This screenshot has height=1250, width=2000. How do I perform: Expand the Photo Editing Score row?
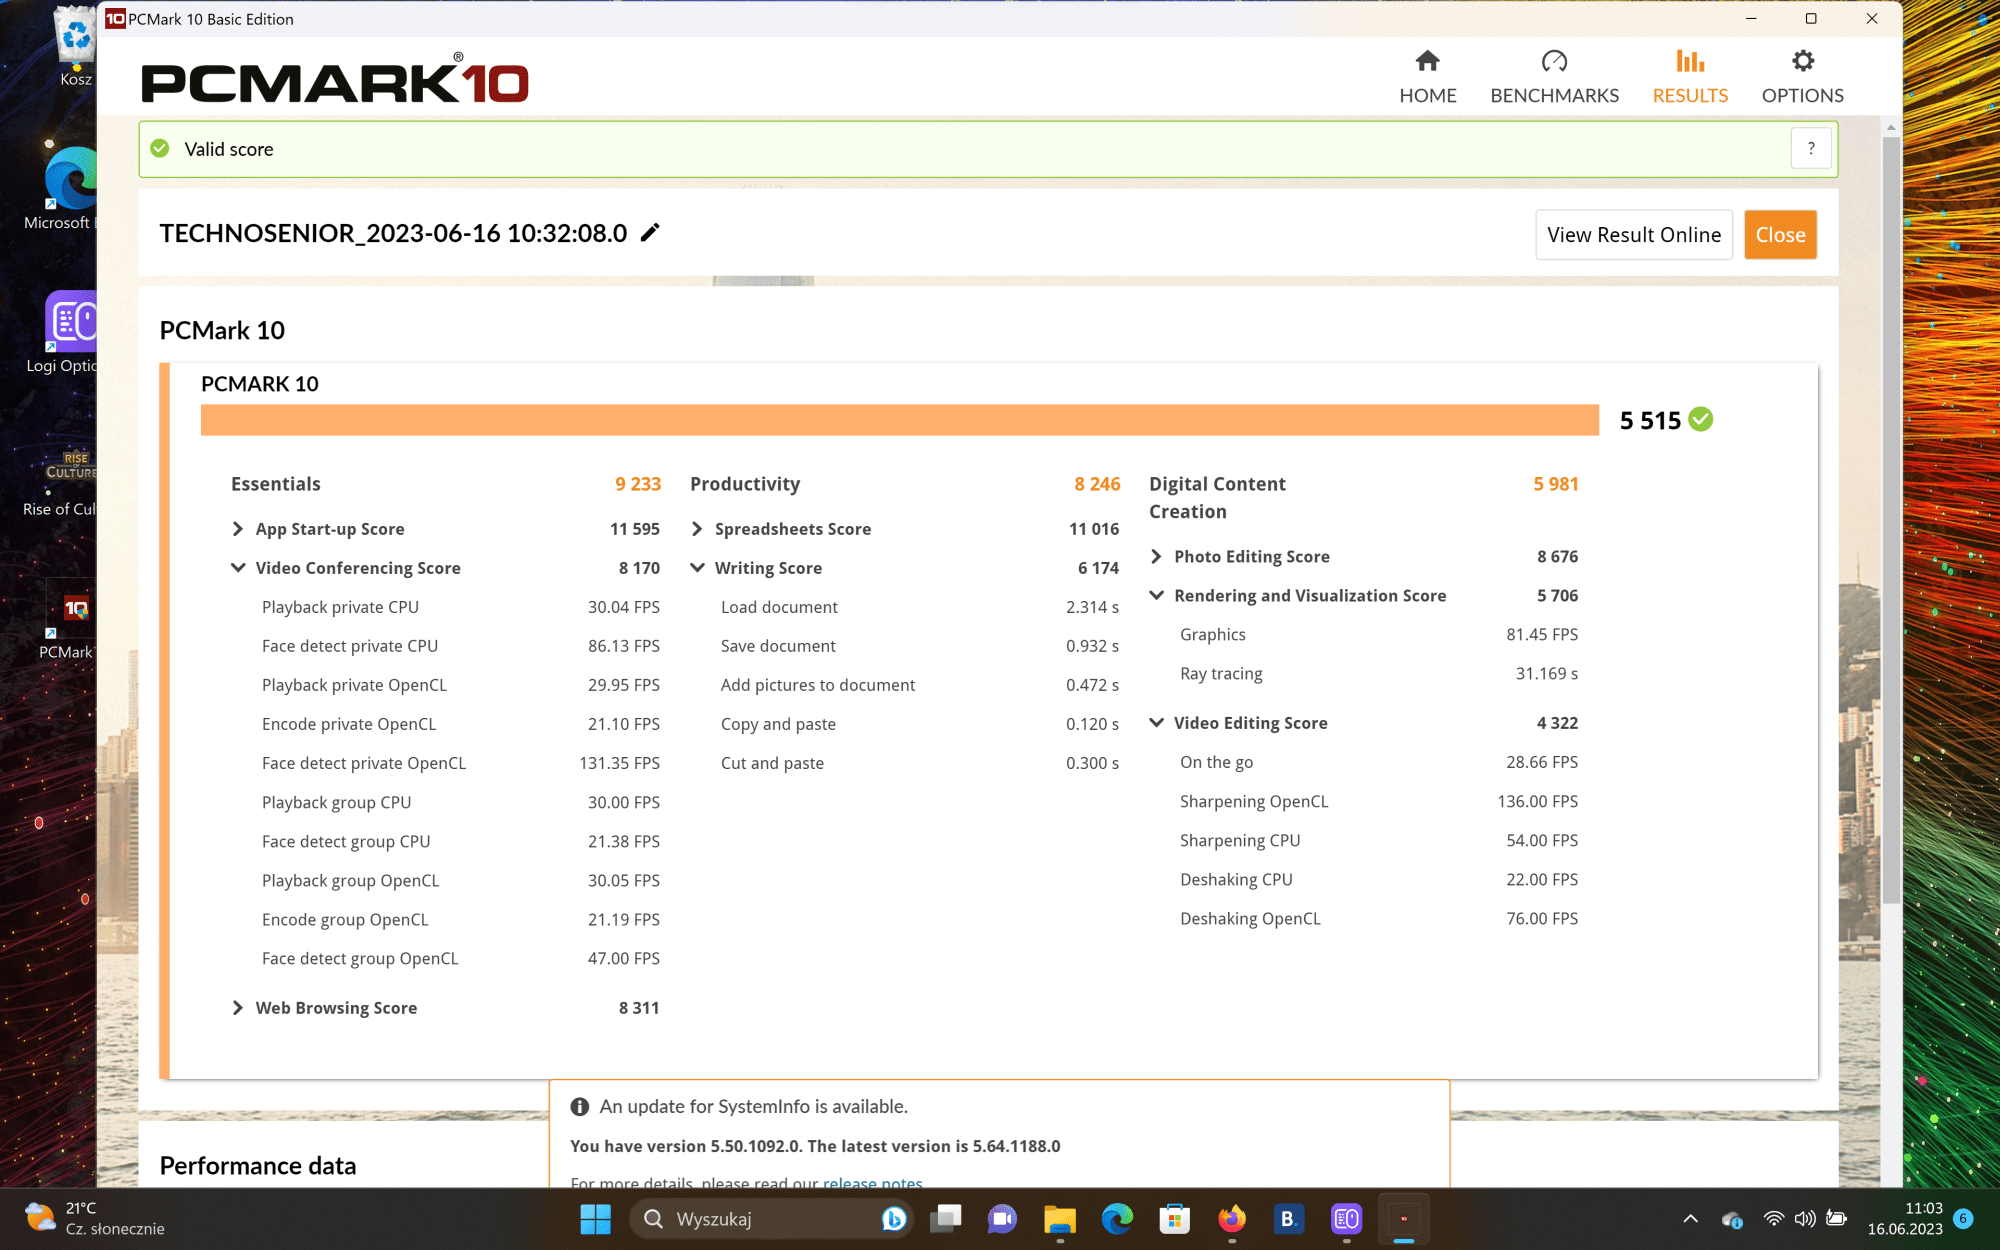(1156, 556)
